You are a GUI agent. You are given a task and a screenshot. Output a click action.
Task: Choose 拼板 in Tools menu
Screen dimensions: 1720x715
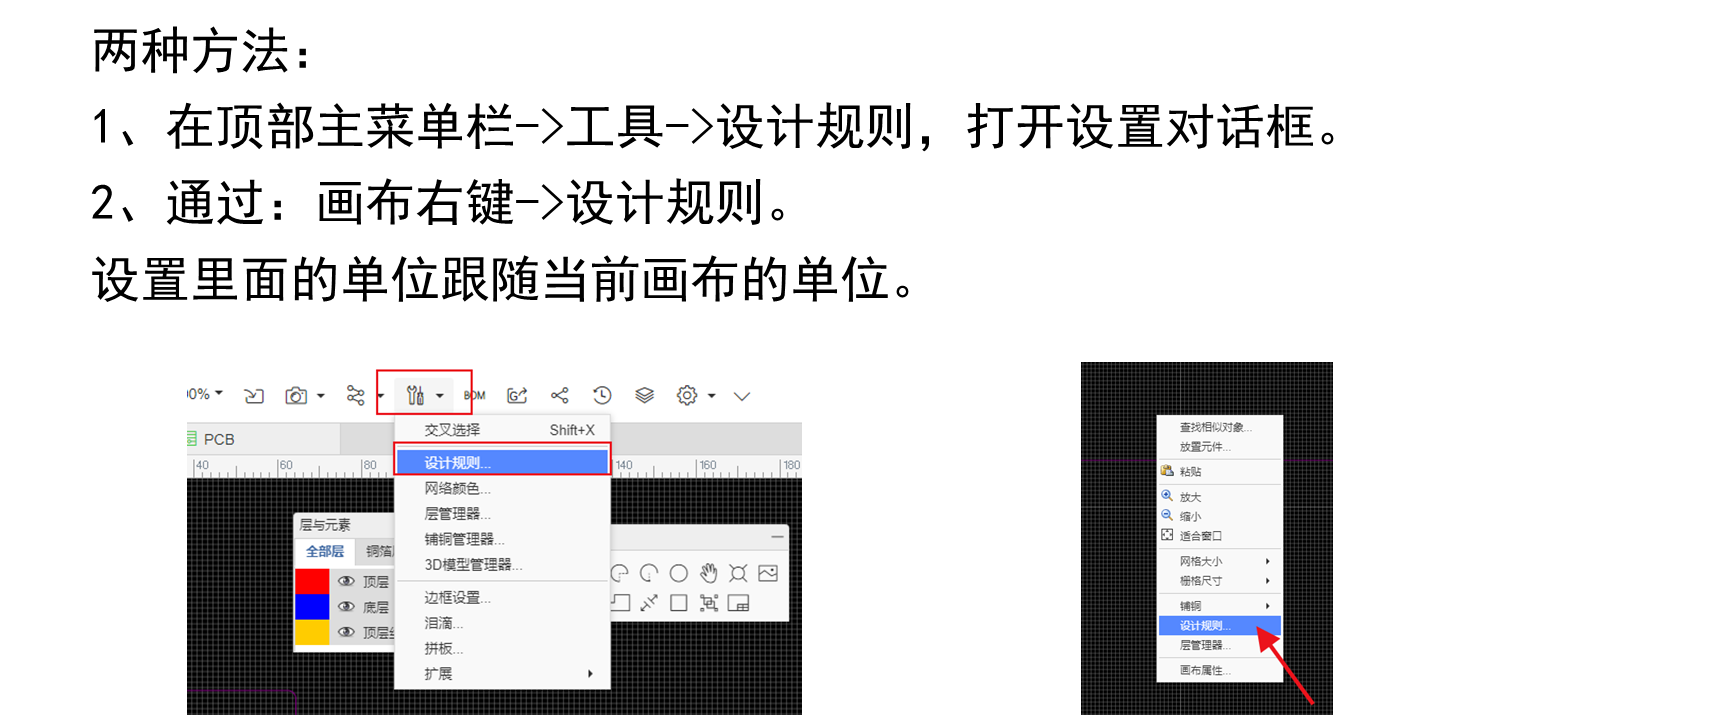(x=503, y=649)
